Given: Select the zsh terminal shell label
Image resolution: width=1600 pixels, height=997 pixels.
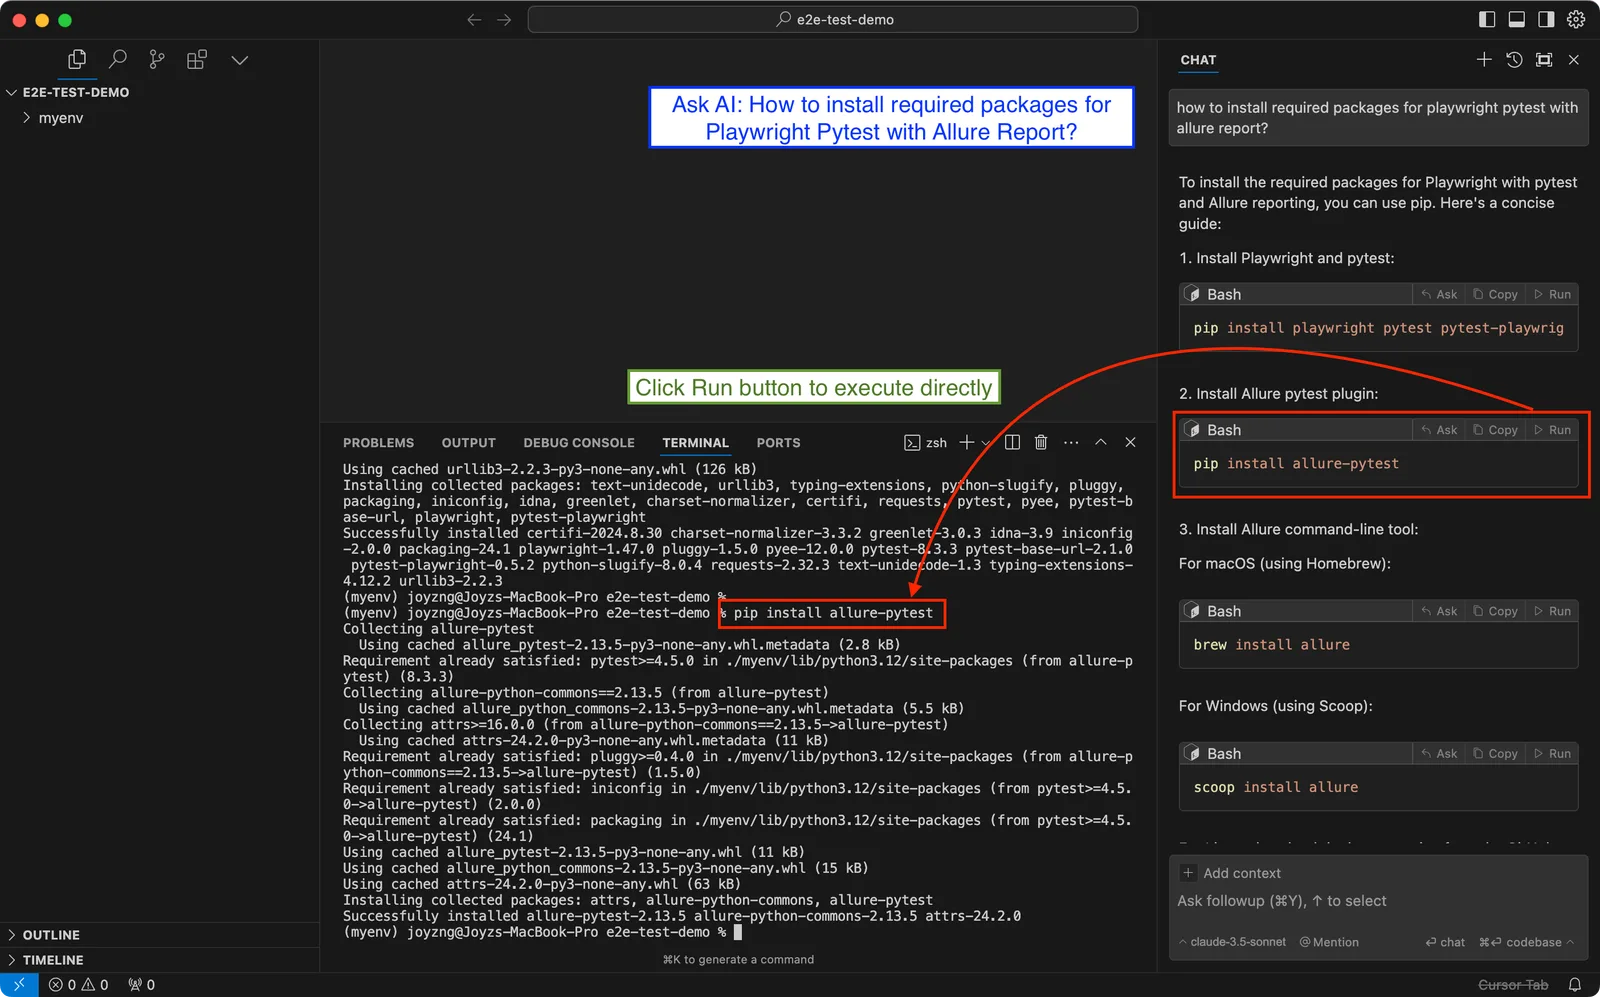Looking at the screenshot, I should tap(926, 443).
